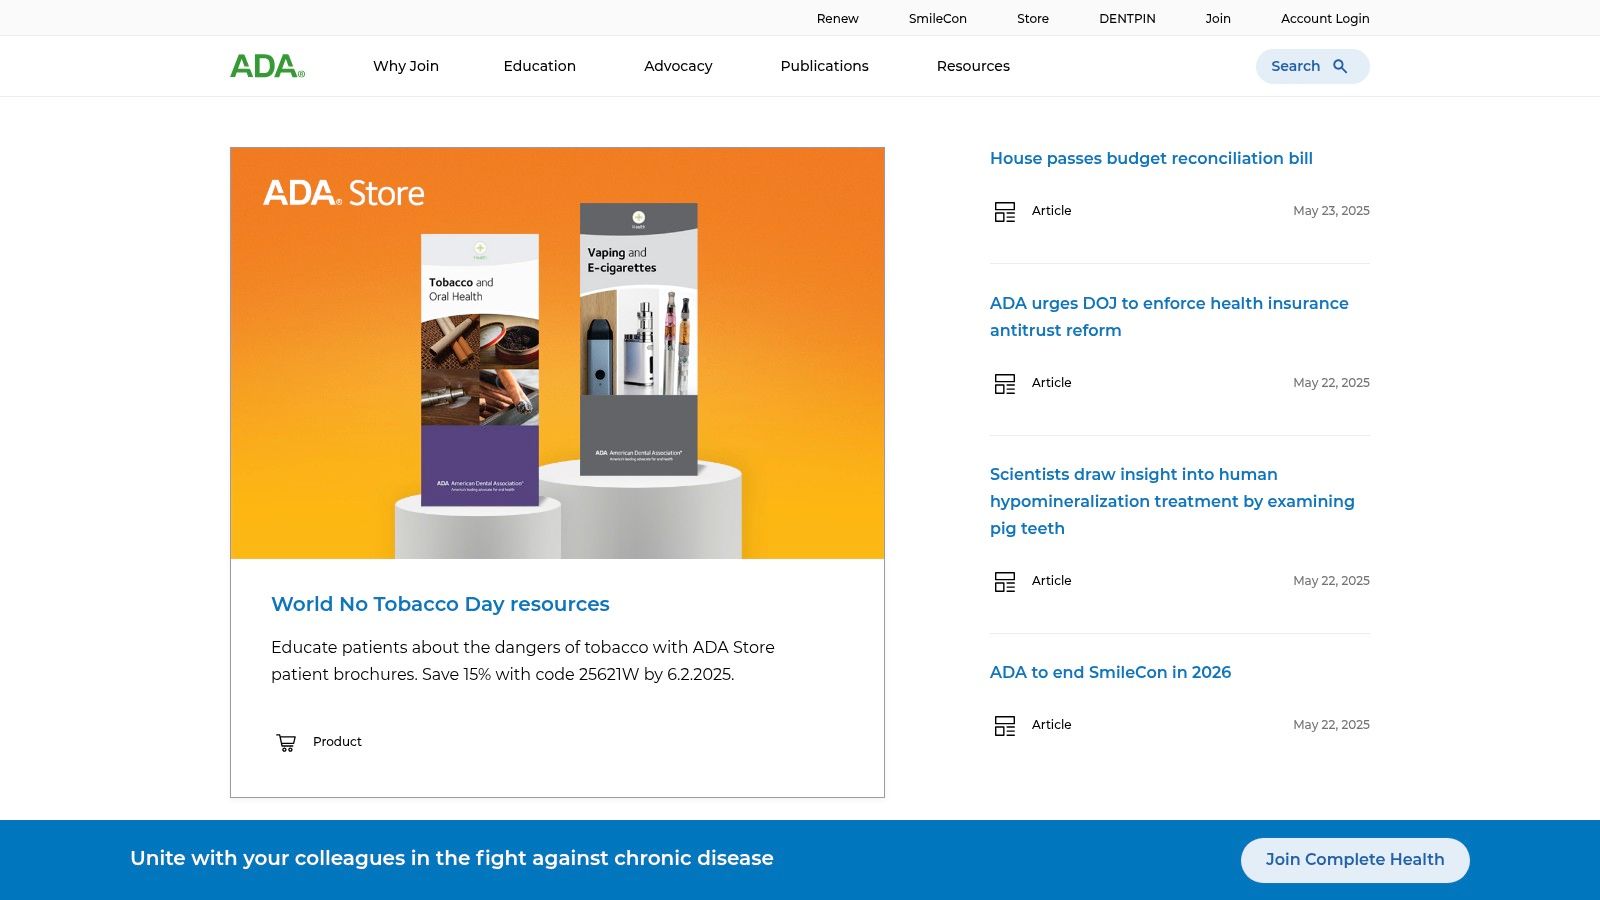Screen dimensions: 1600x900
Task: Open the Education menu
Action: pyautogui.click(x=540, y=66)
